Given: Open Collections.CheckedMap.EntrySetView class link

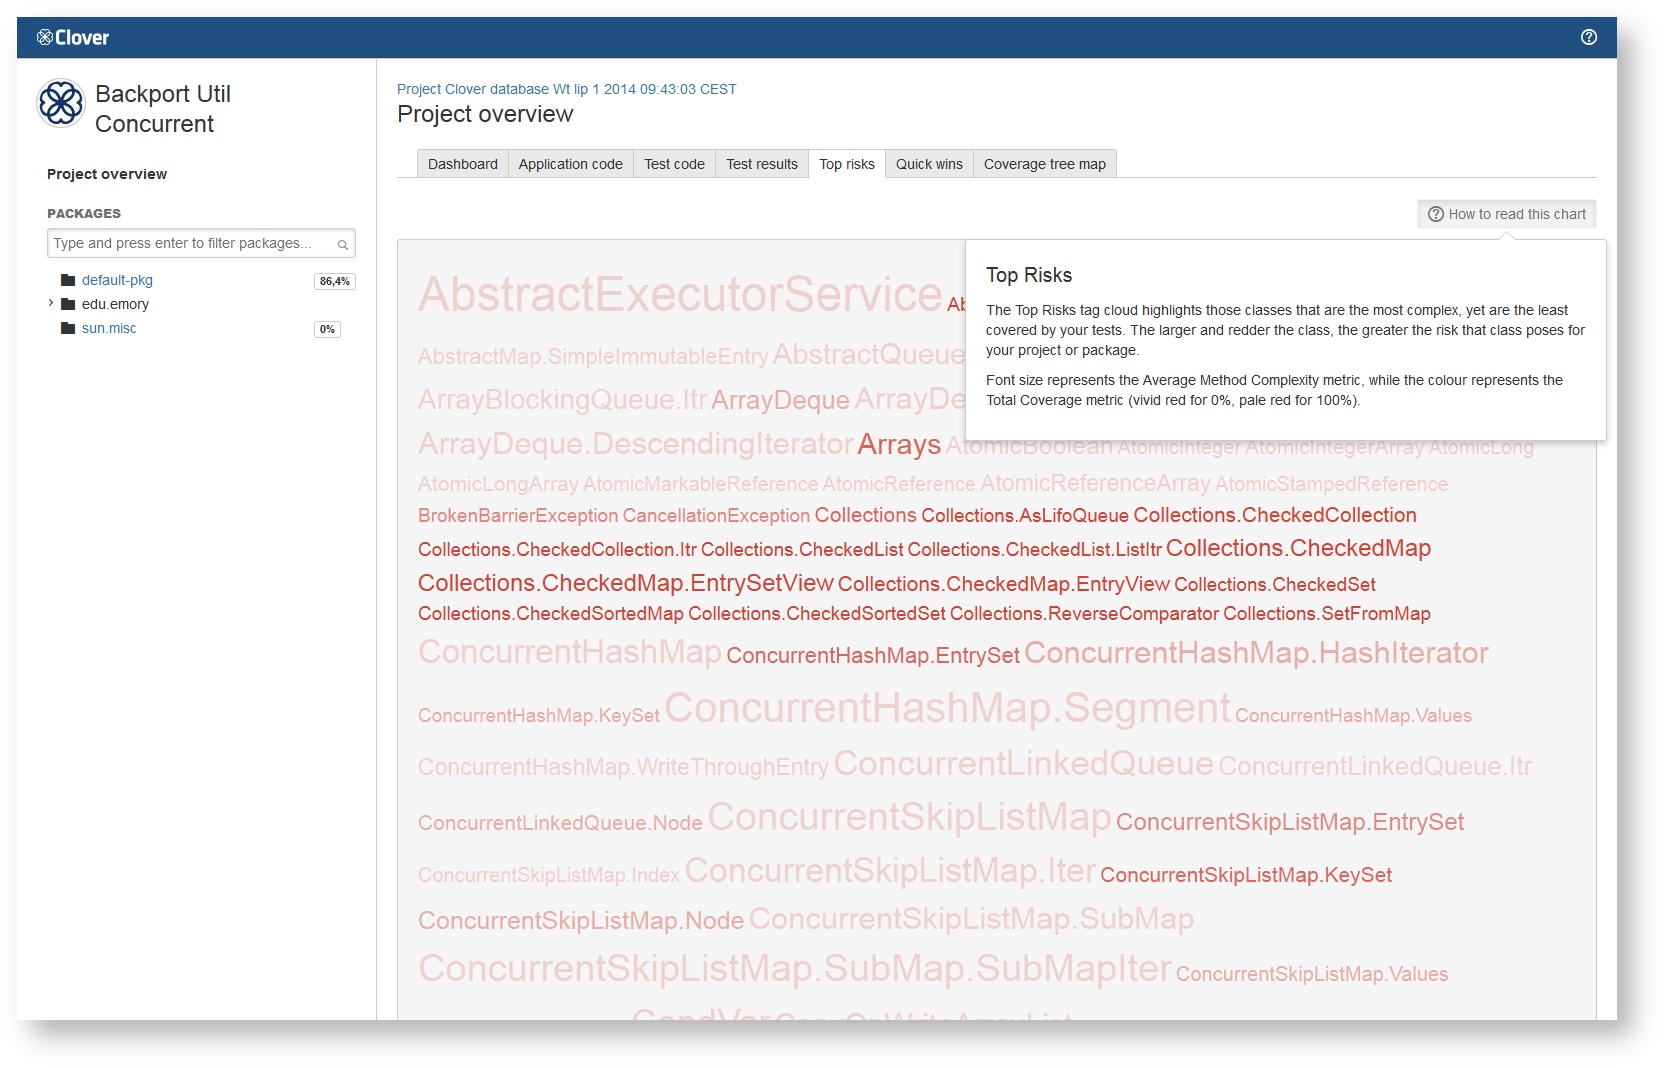Looking at the screenshot, I should point(626,583).
